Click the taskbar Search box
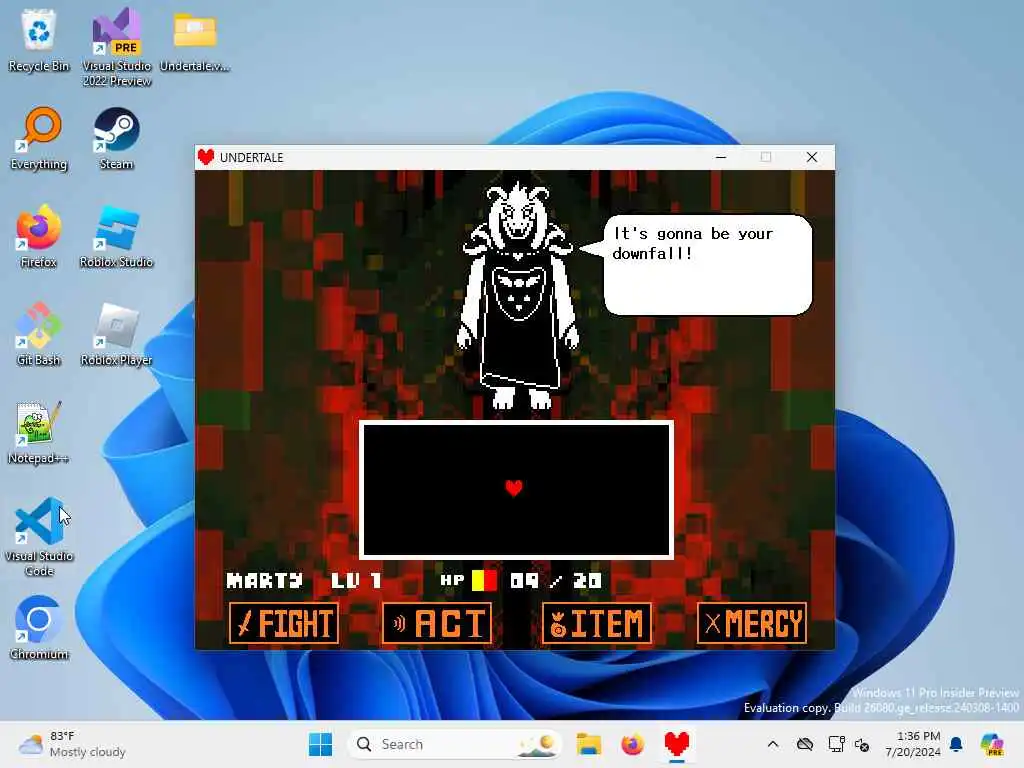The image size is (1024, 768). click(455, 744)
